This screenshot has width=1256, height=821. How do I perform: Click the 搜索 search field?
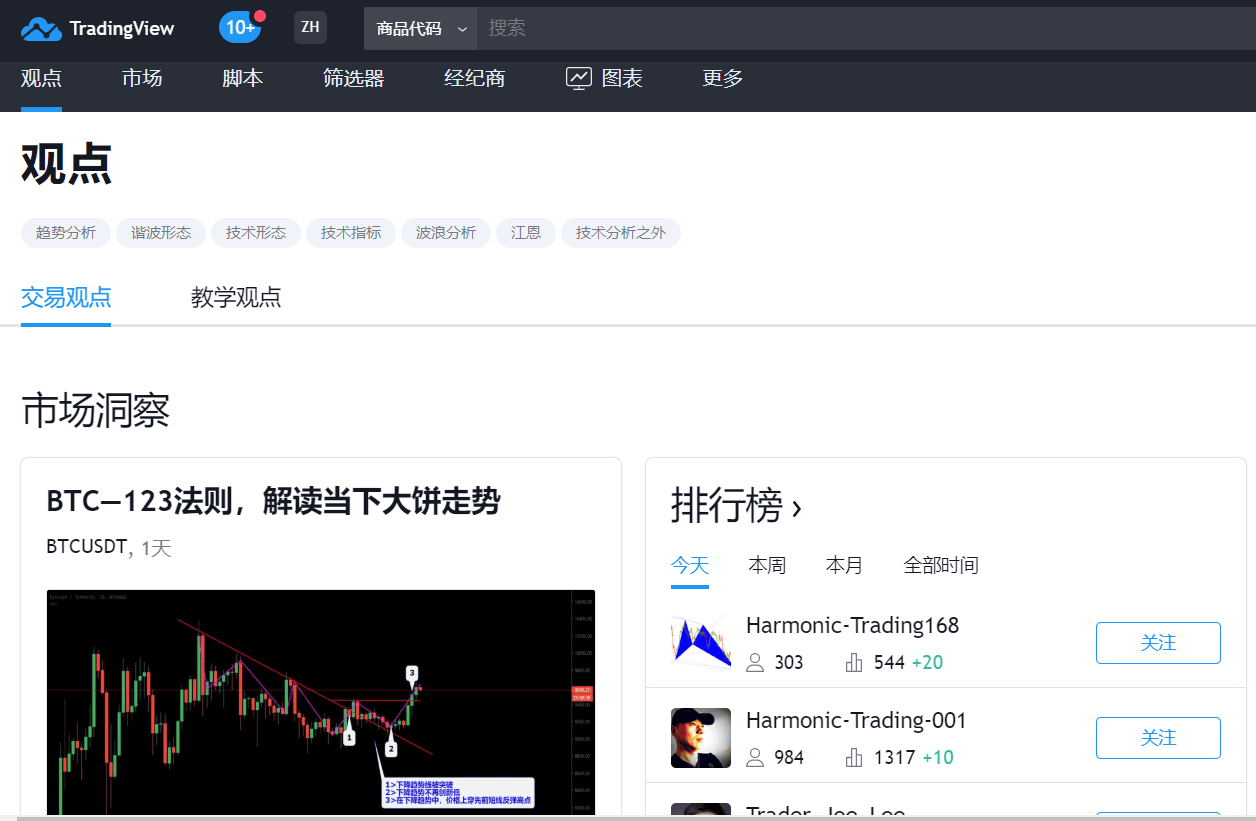[x=866, y=29]
